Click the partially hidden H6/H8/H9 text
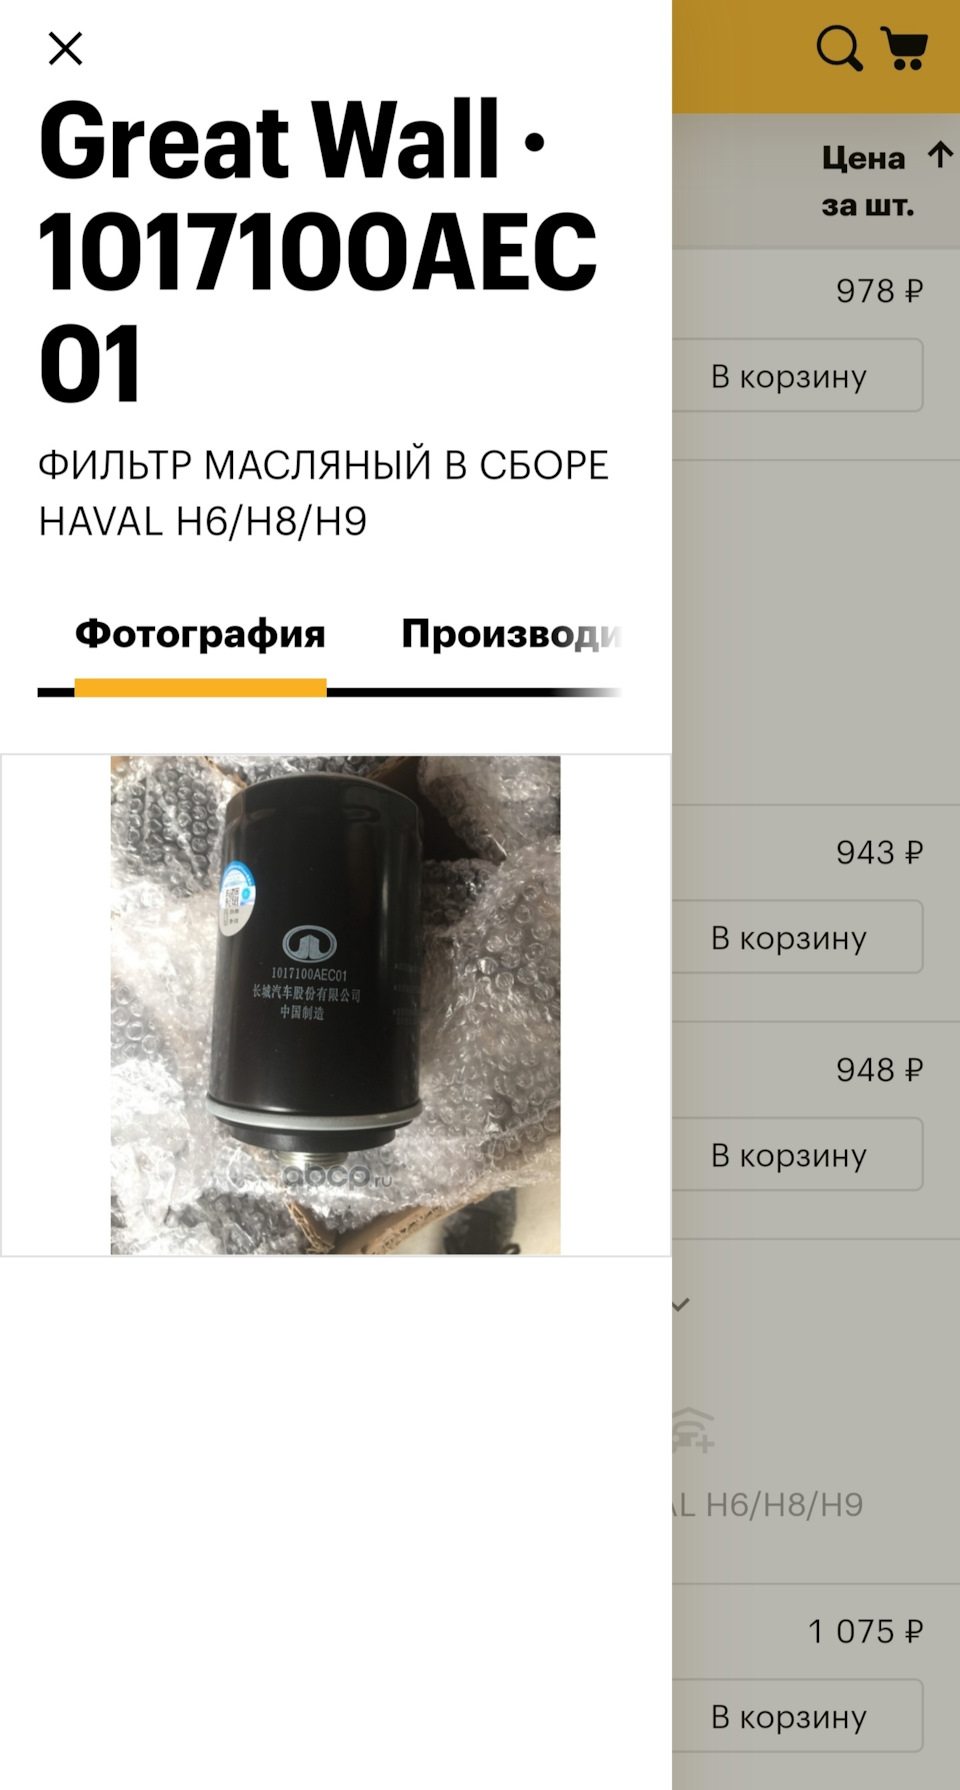The width and height of the screenshot is (960, 1790). tap(768, 1504)
